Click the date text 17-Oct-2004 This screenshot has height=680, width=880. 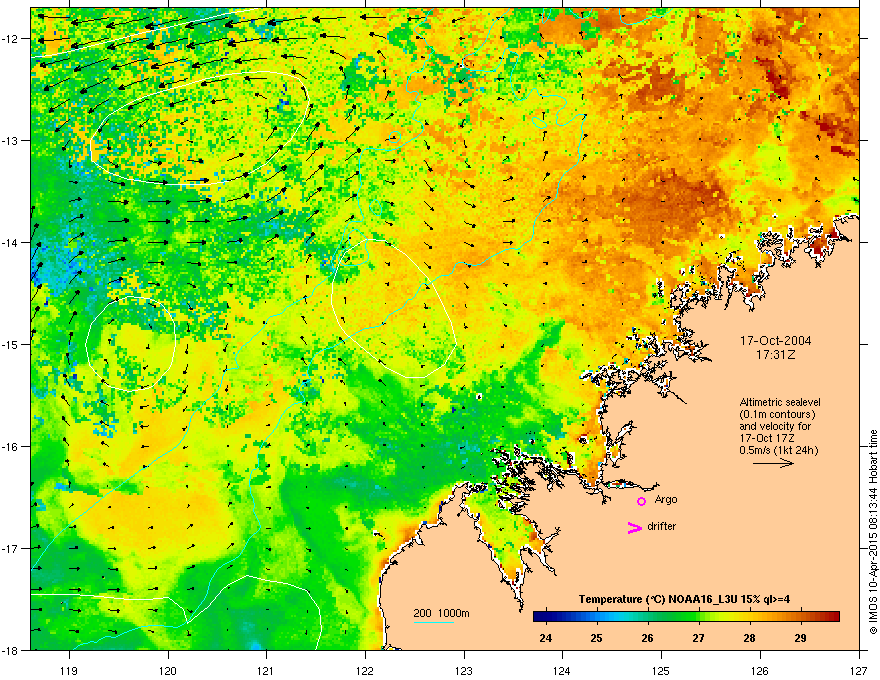[x=775, y=341]
